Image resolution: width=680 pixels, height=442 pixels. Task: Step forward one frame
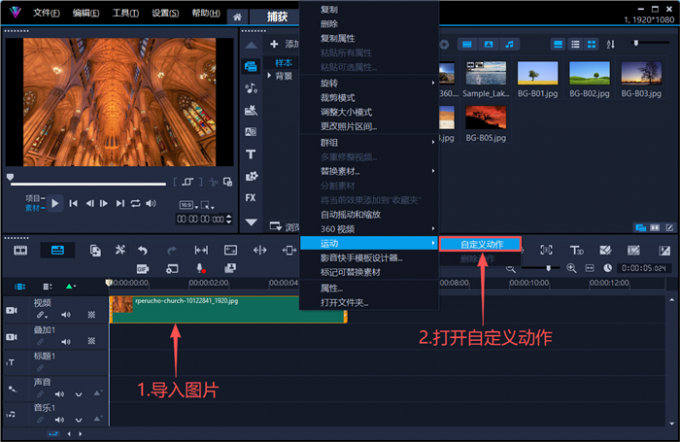click(x=104, y=203)
